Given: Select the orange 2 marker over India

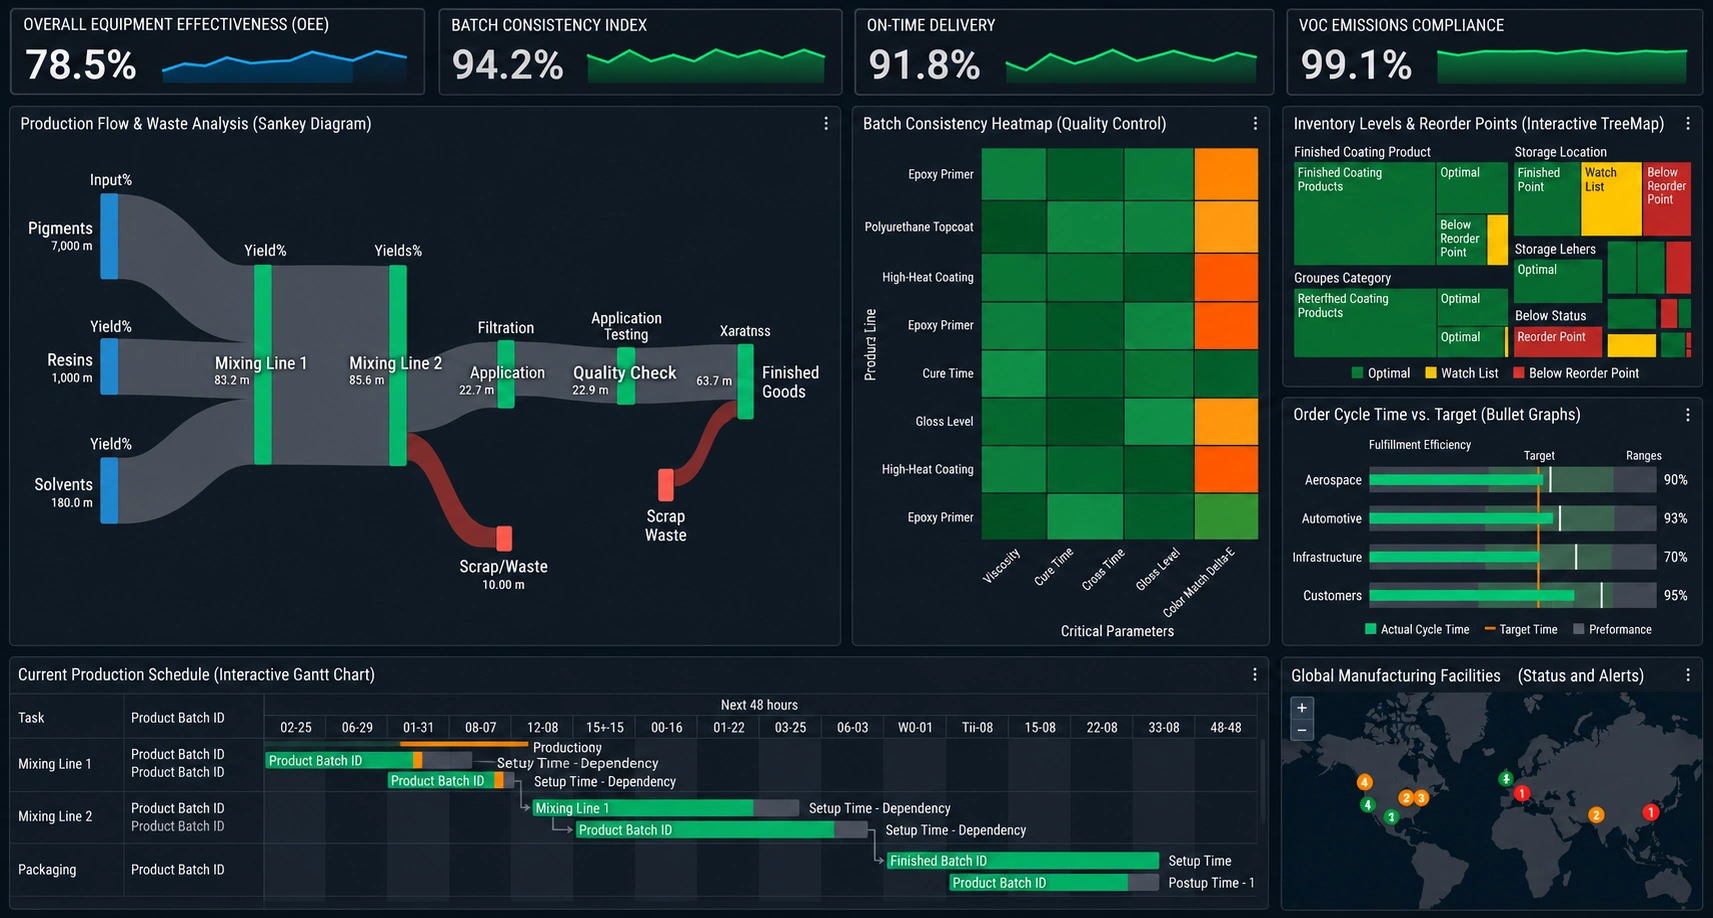Looking at the screenshot, I should pyautogui.click(x=1596, y=815).
